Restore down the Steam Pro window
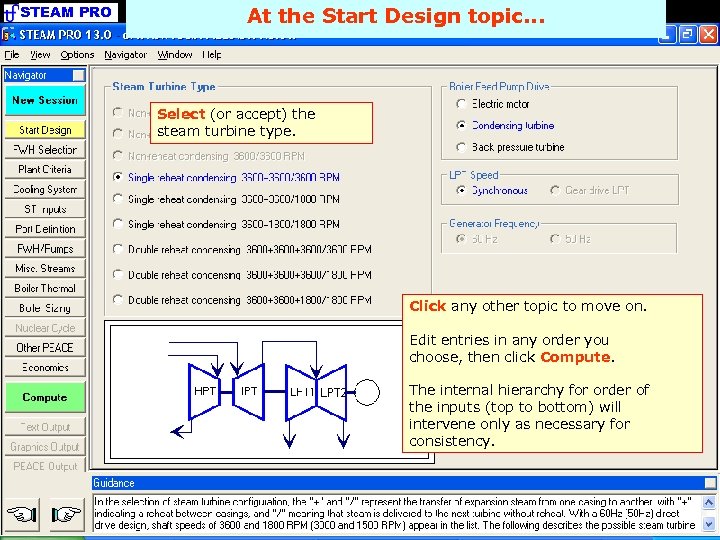 pos(687,34)
